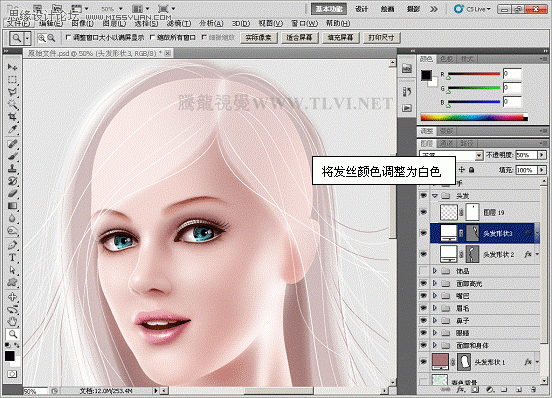Screen dimensions: 552x398
Task: Open the blend mode dropdown
Action: [479, 155]
